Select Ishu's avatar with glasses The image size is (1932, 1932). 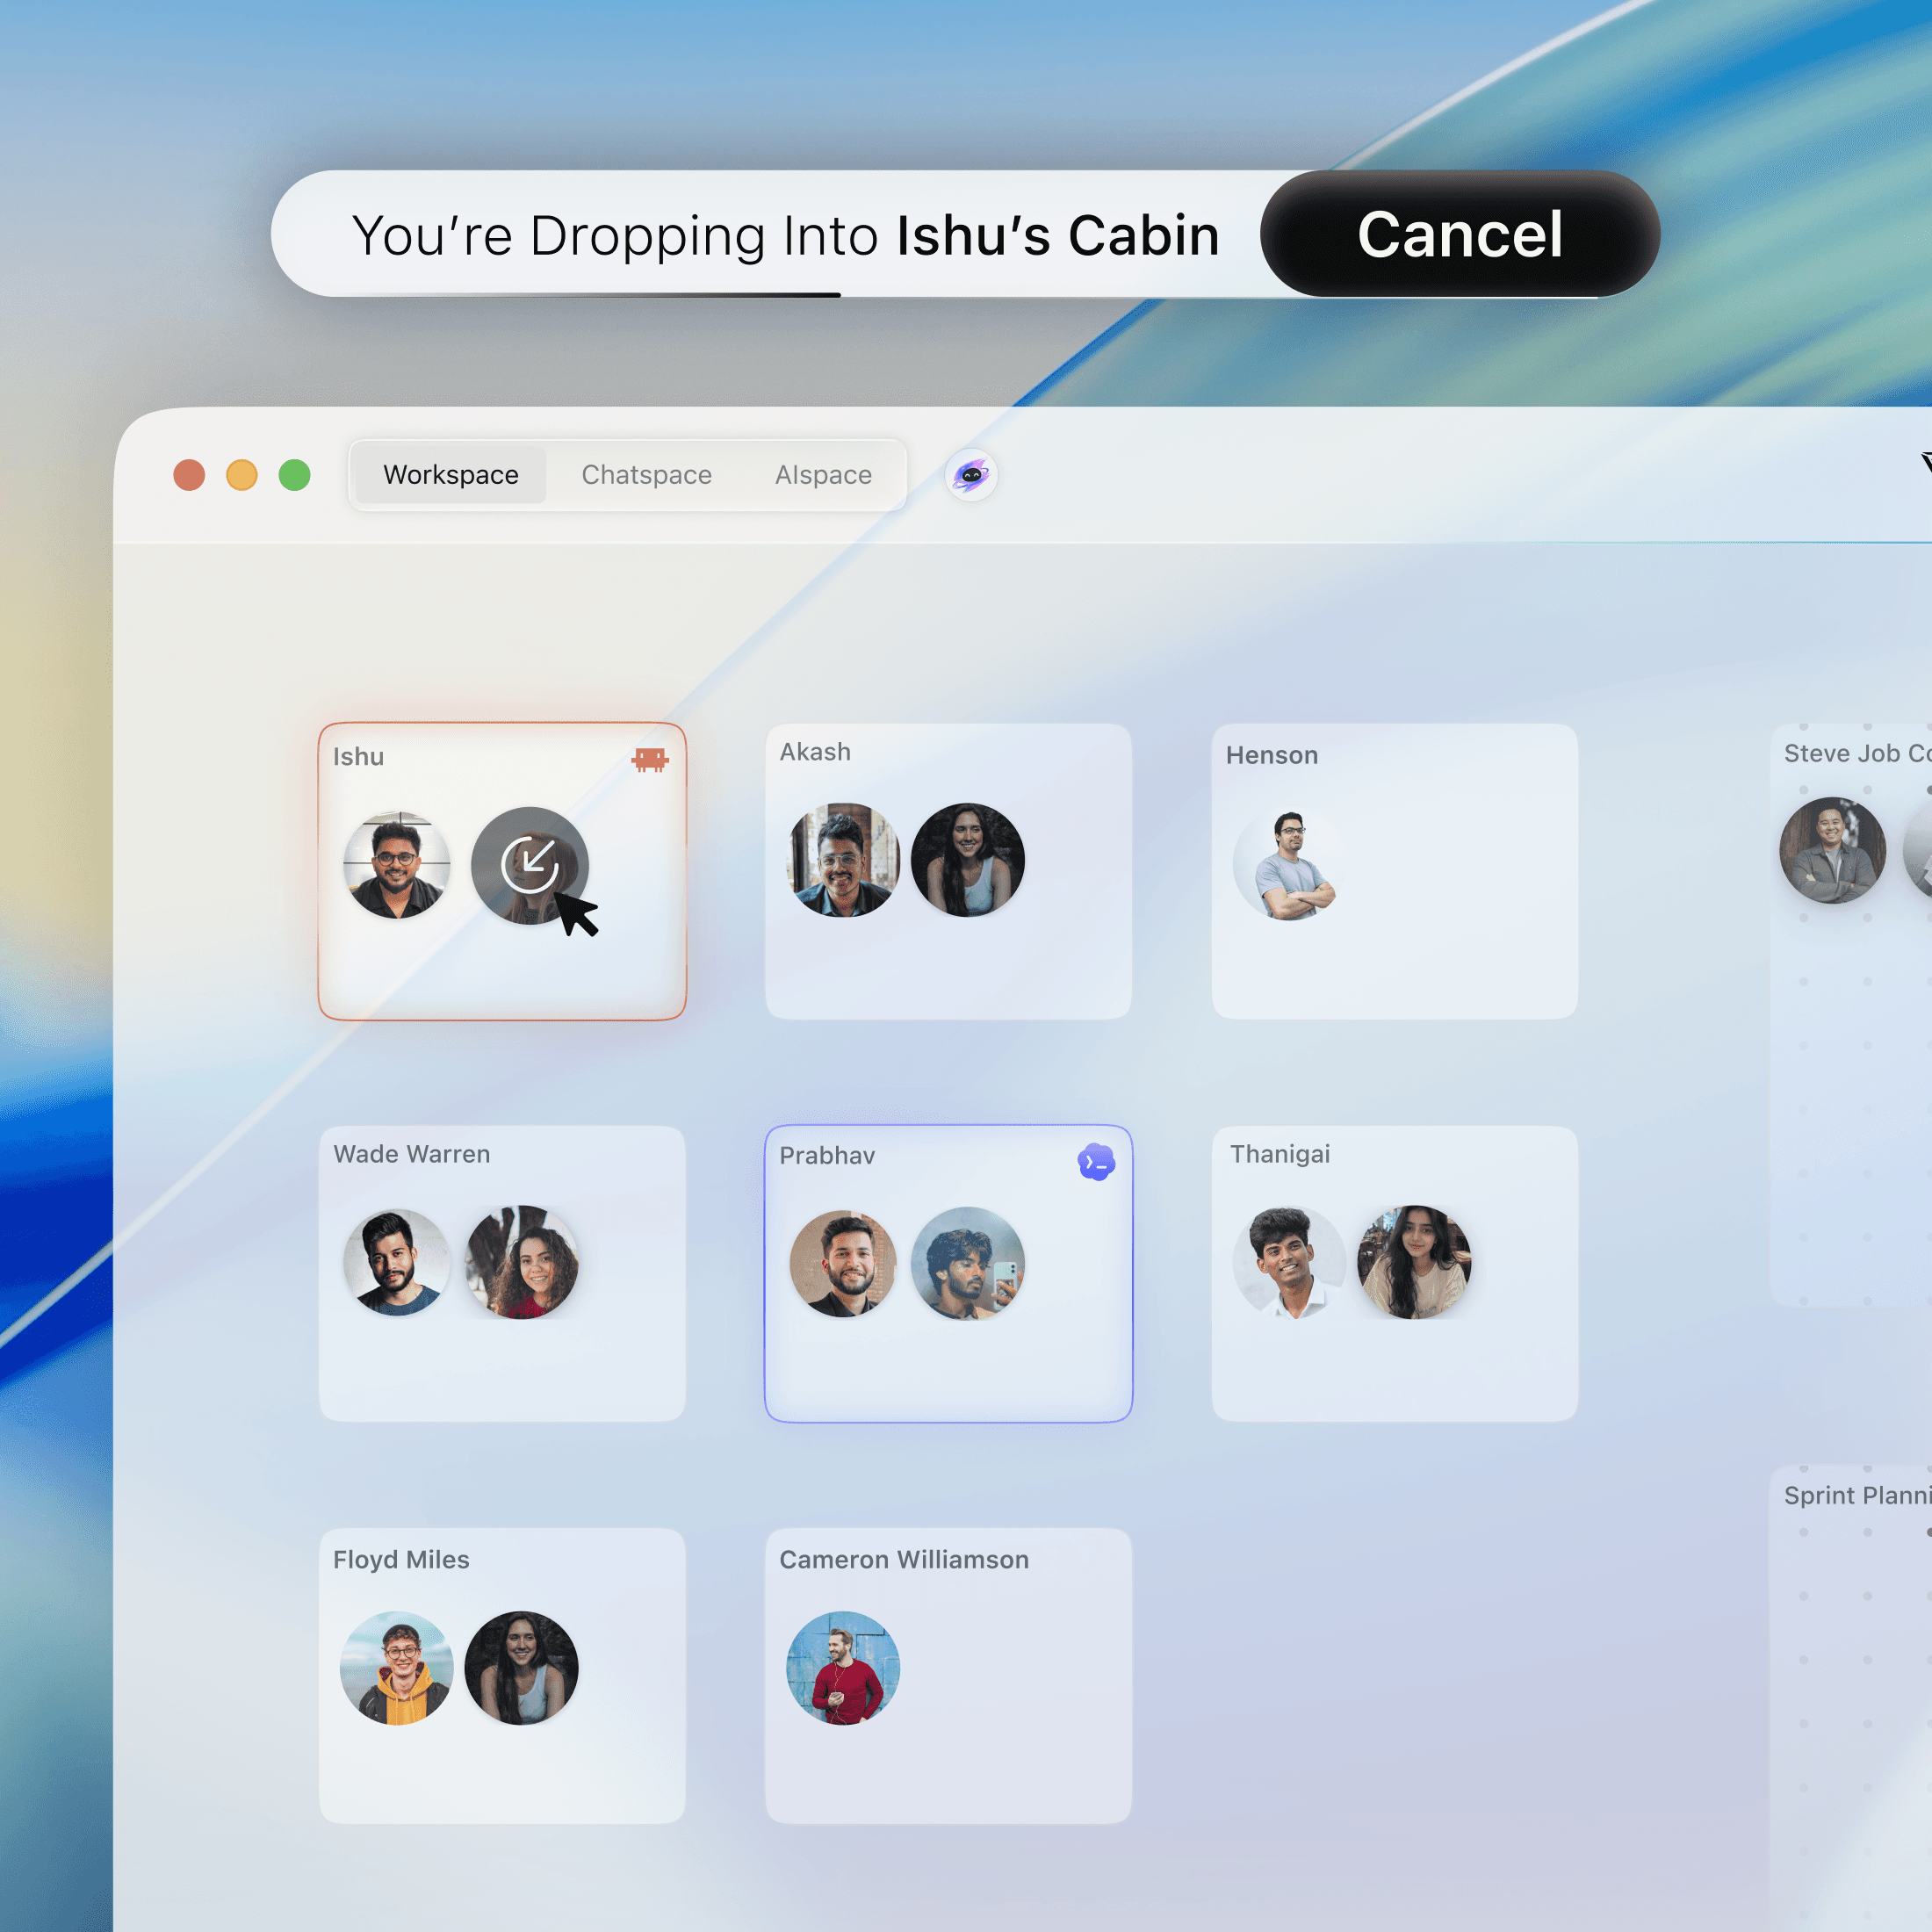(x=397, y=865)
